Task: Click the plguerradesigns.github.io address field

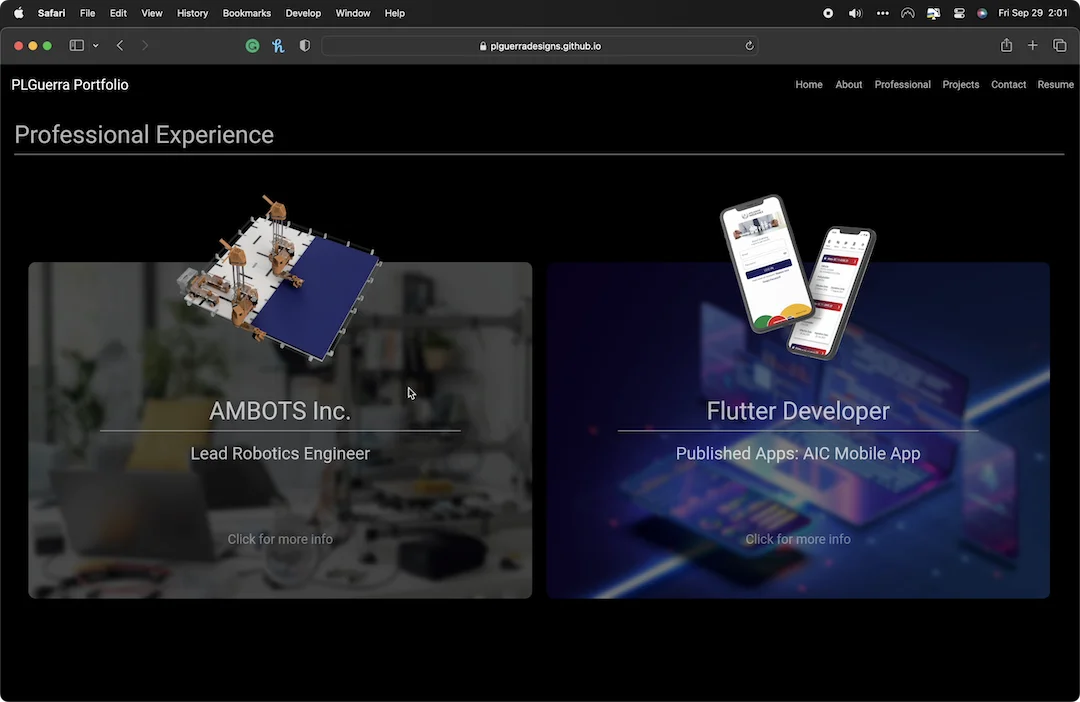Action: (x=540, y=46)
